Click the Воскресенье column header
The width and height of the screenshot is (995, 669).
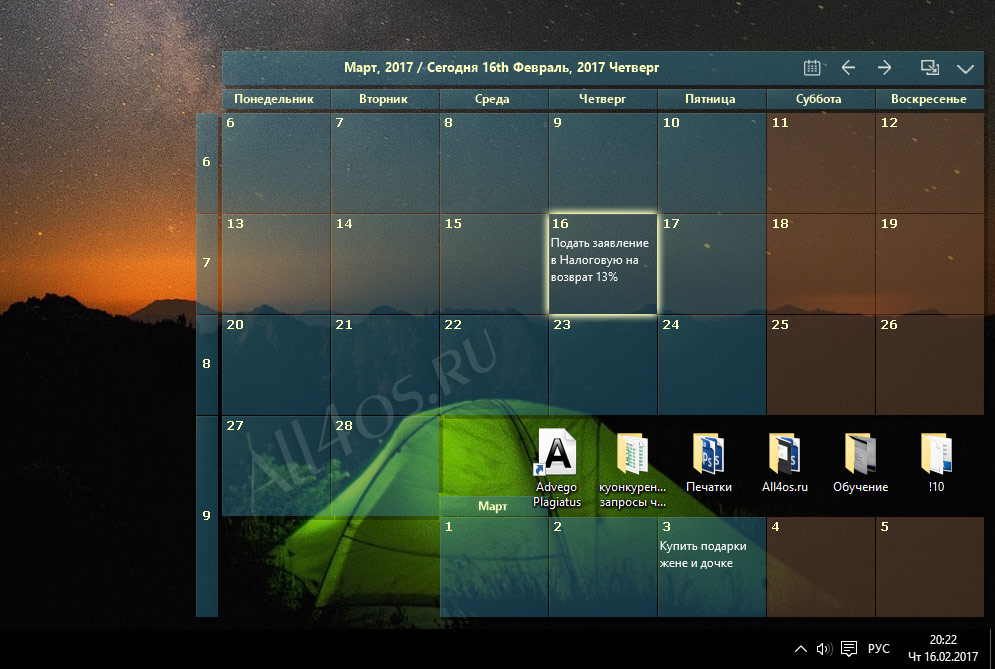[x=930, y=99]
